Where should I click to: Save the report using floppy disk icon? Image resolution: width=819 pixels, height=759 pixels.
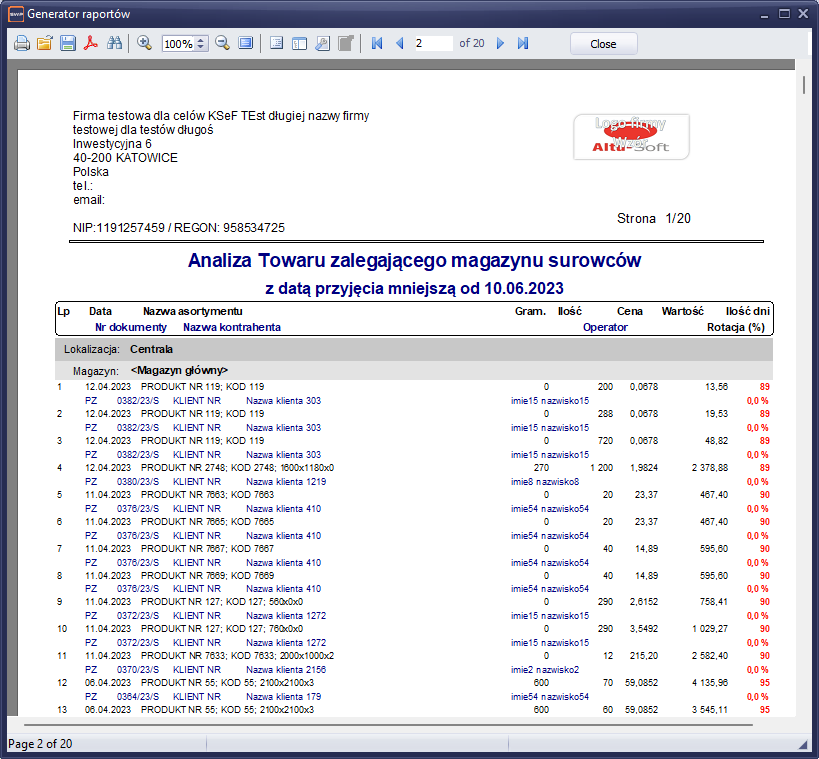pyautogui.click(x=67, y=44)
